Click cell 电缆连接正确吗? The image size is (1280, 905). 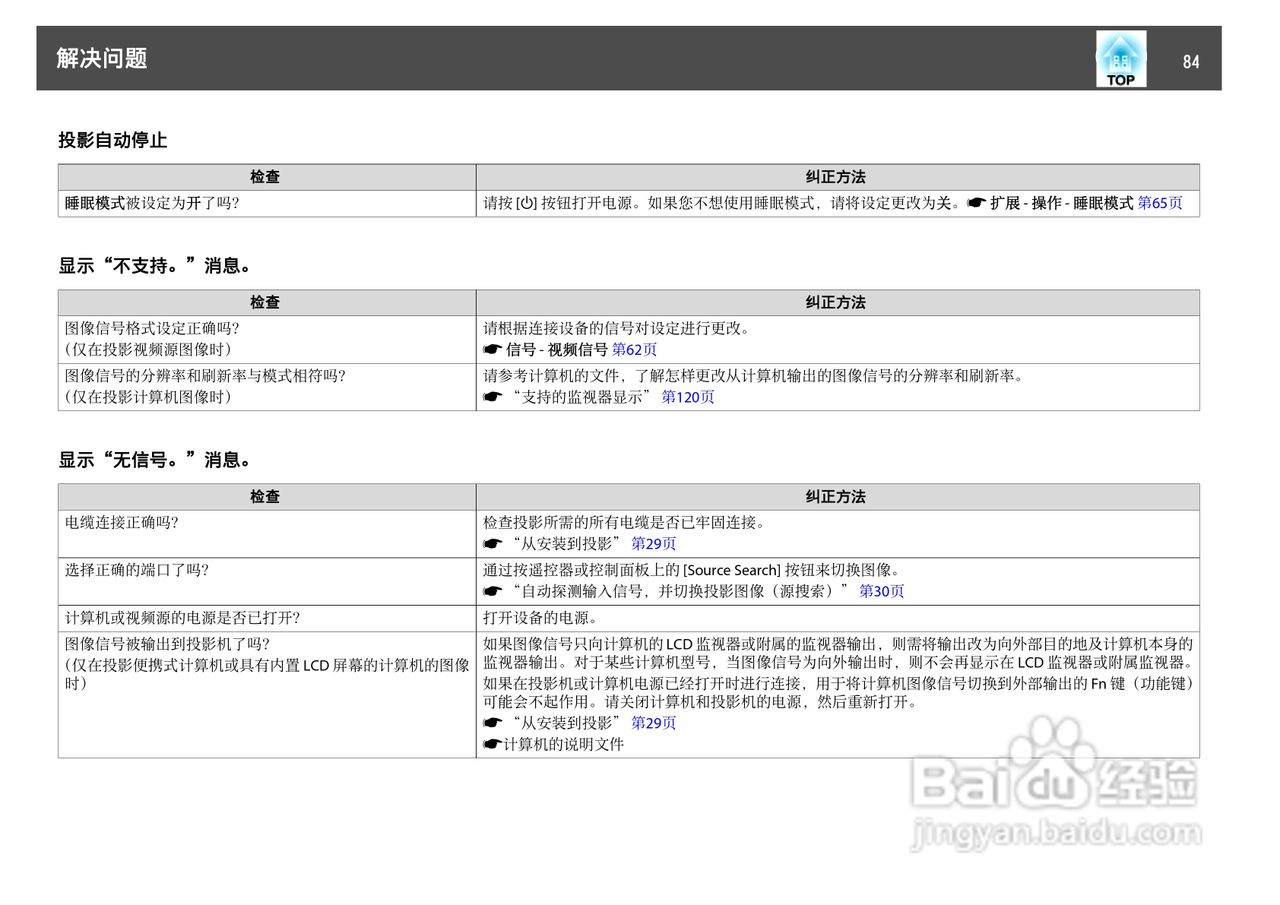pos(267,533)
